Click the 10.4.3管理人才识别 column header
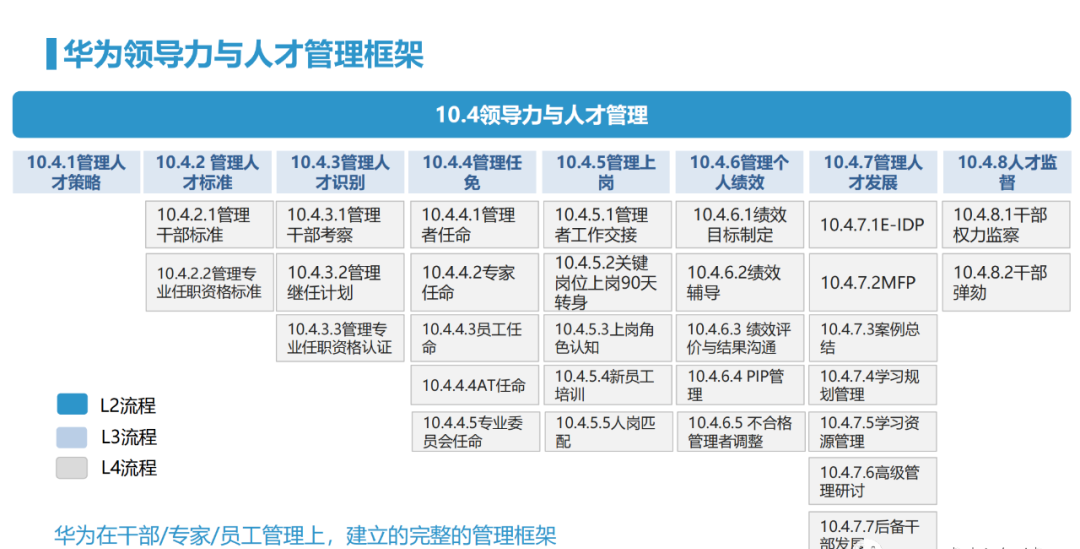1080x549 pixels. pos(340,172)
